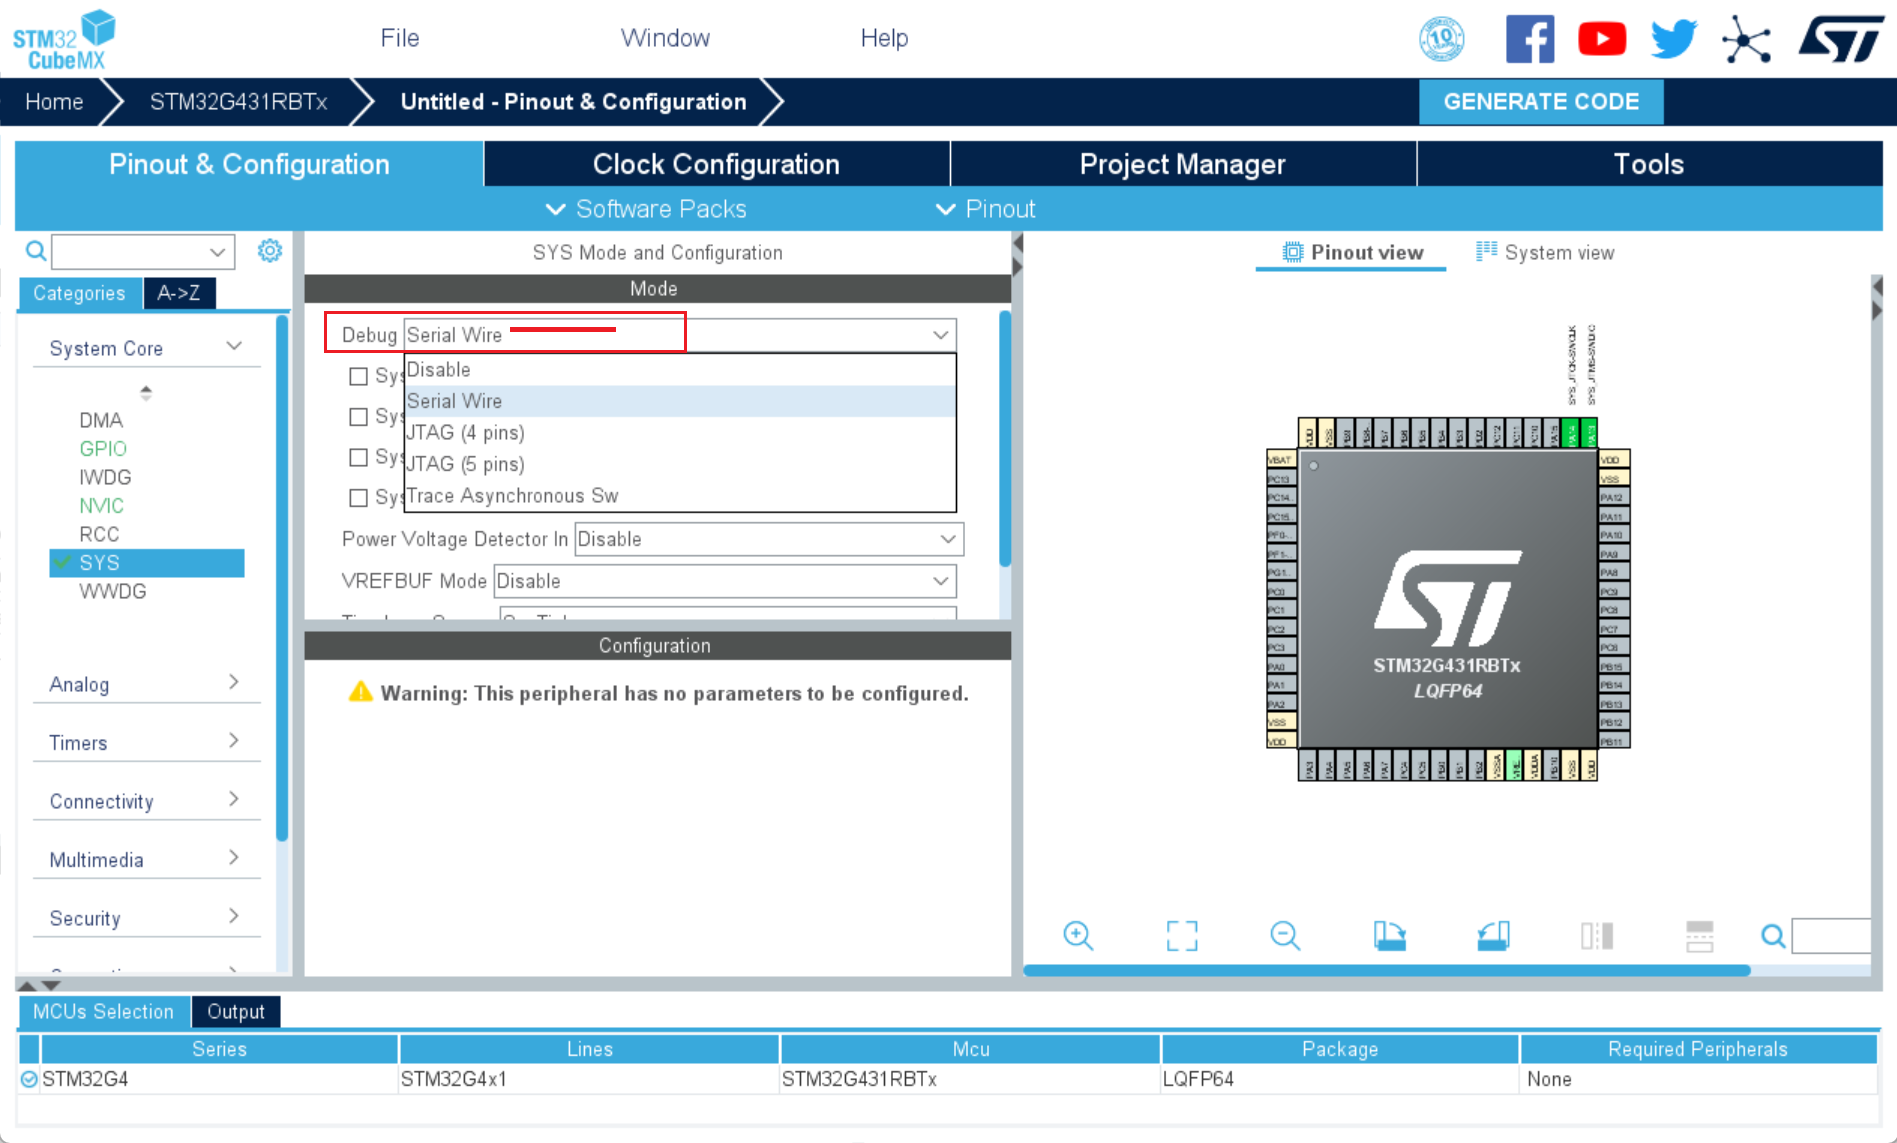1897x1143 pixels.
Task: Rotate the chip clockwise
Action: [1389, 936]
